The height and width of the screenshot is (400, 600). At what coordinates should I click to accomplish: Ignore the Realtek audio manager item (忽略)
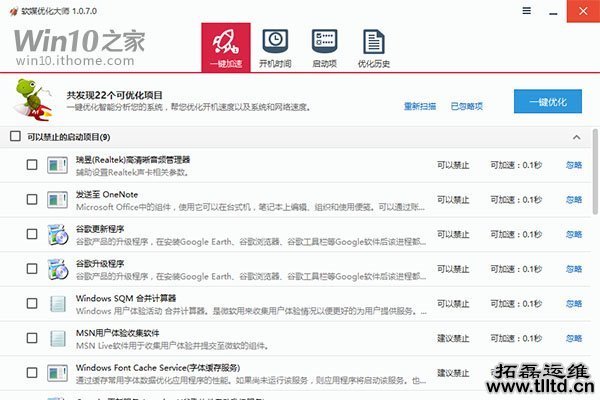(574, 165)
